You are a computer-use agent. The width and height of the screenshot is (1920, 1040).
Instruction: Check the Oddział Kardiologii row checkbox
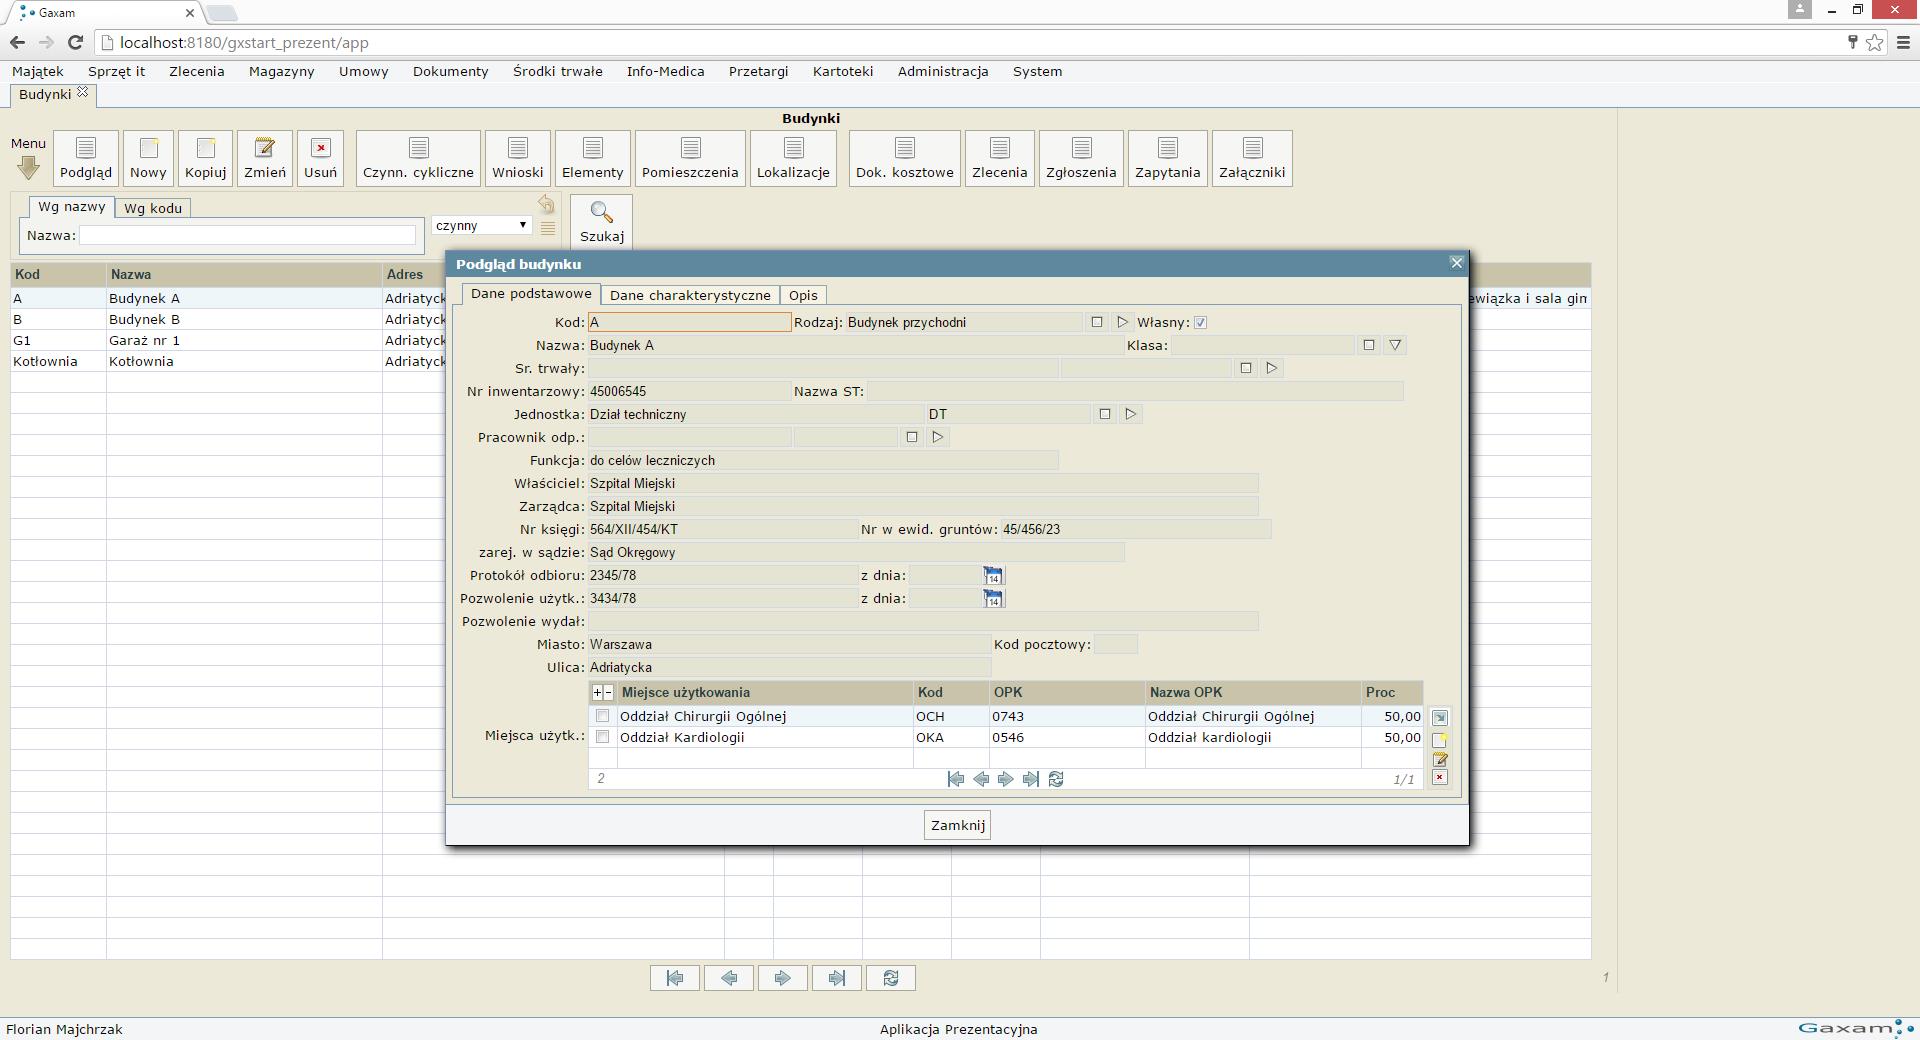[602, 737]
